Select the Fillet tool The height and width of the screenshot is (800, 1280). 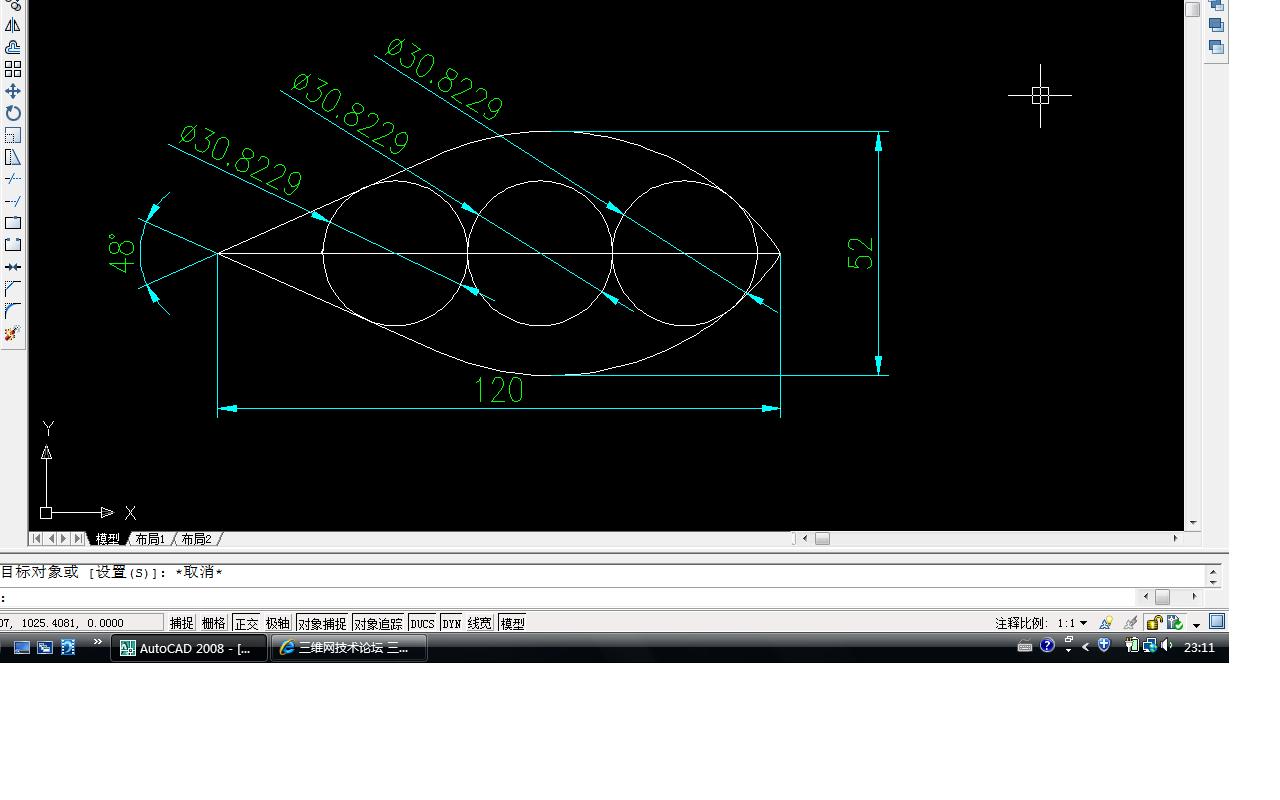click(x=13, y=311)
